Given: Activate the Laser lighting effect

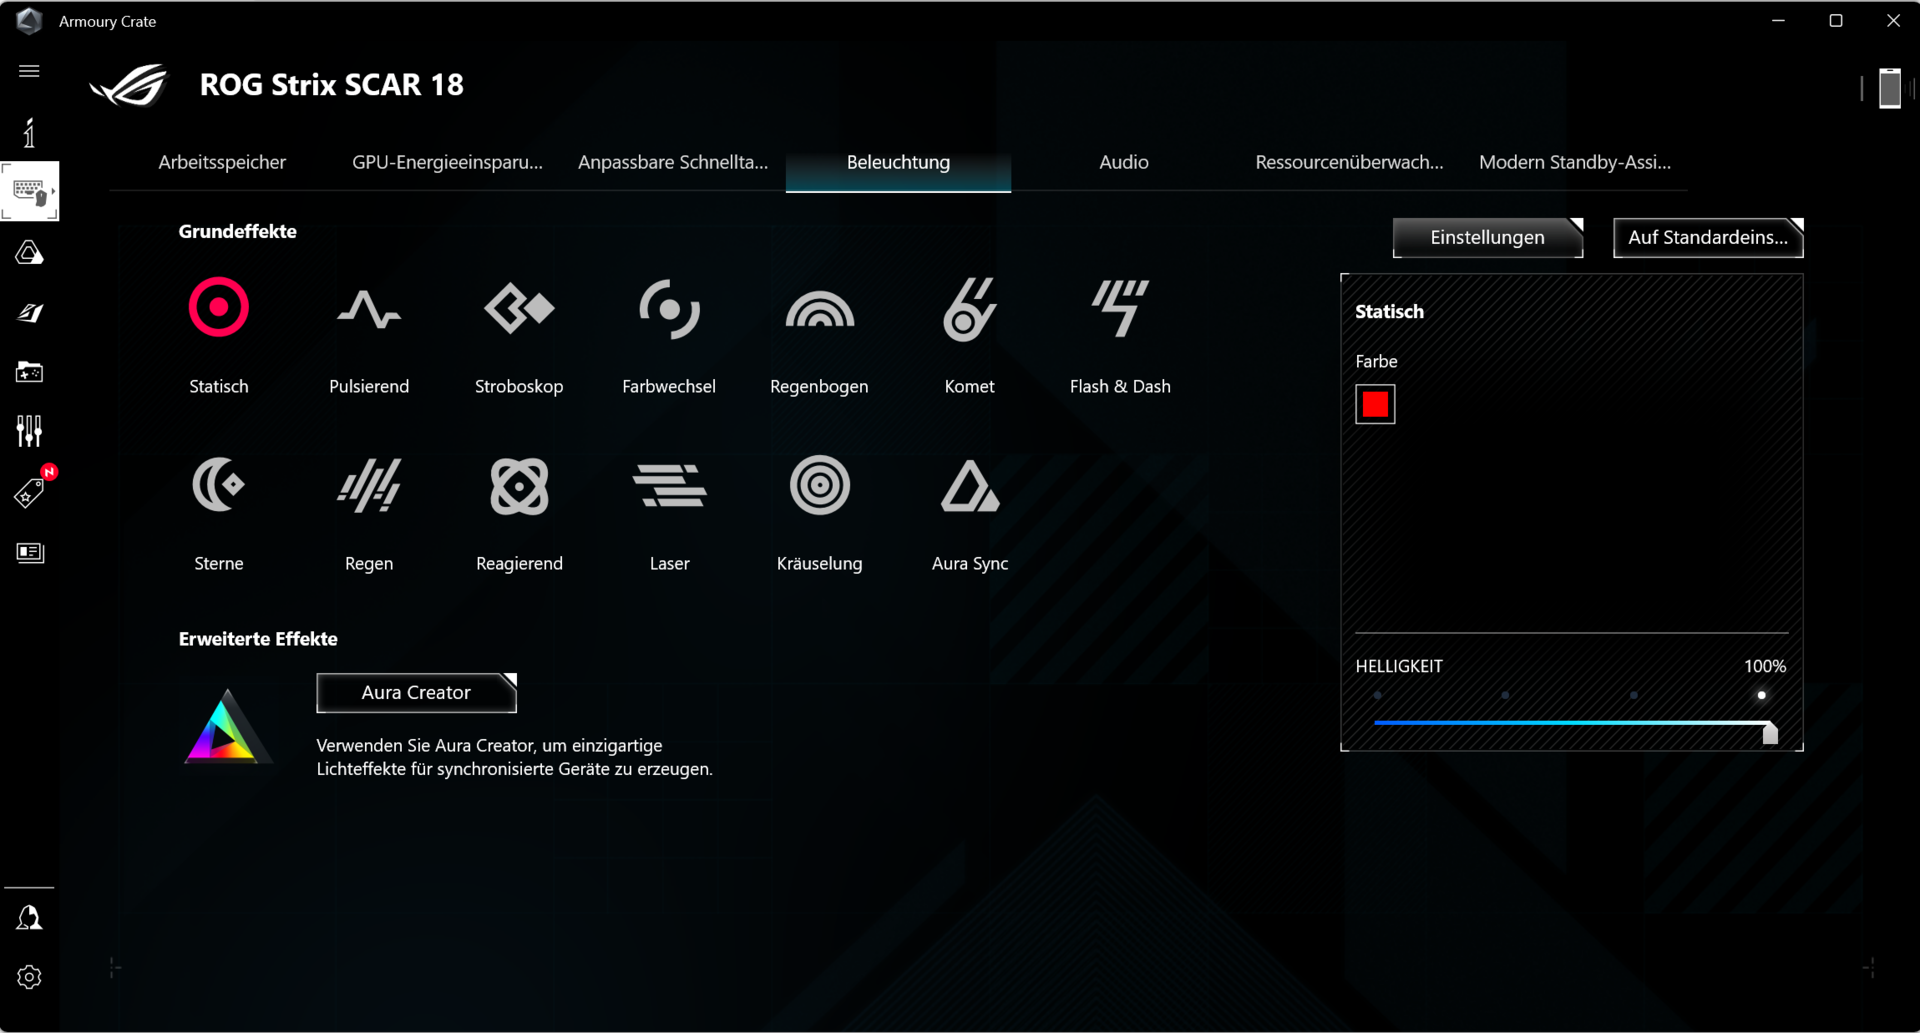Looking at the screenshot, I should coord(669,485).
